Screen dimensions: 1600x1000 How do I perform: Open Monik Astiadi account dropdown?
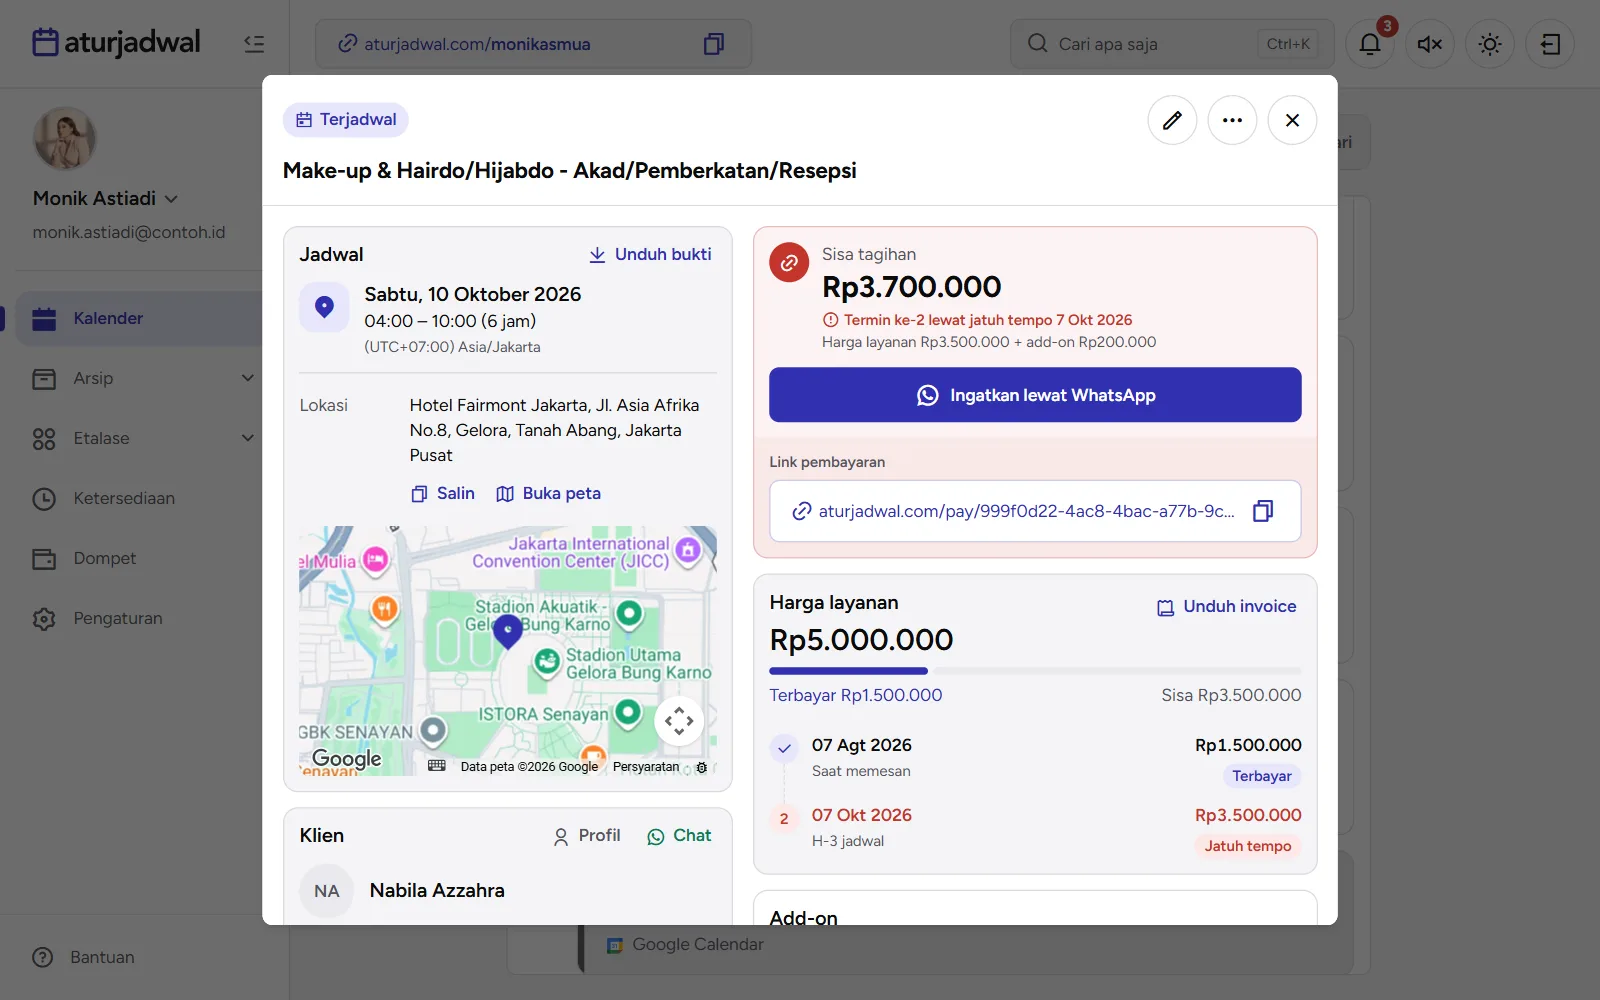pyautogui.click(x=106, y=198)
